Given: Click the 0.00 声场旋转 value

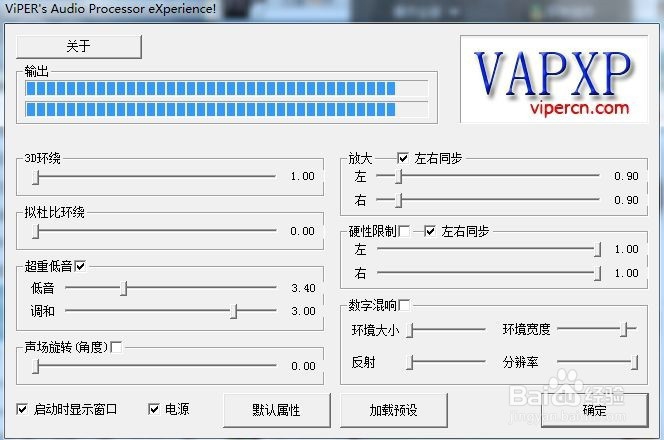Looking at the screenshot, I should point(303,366).
